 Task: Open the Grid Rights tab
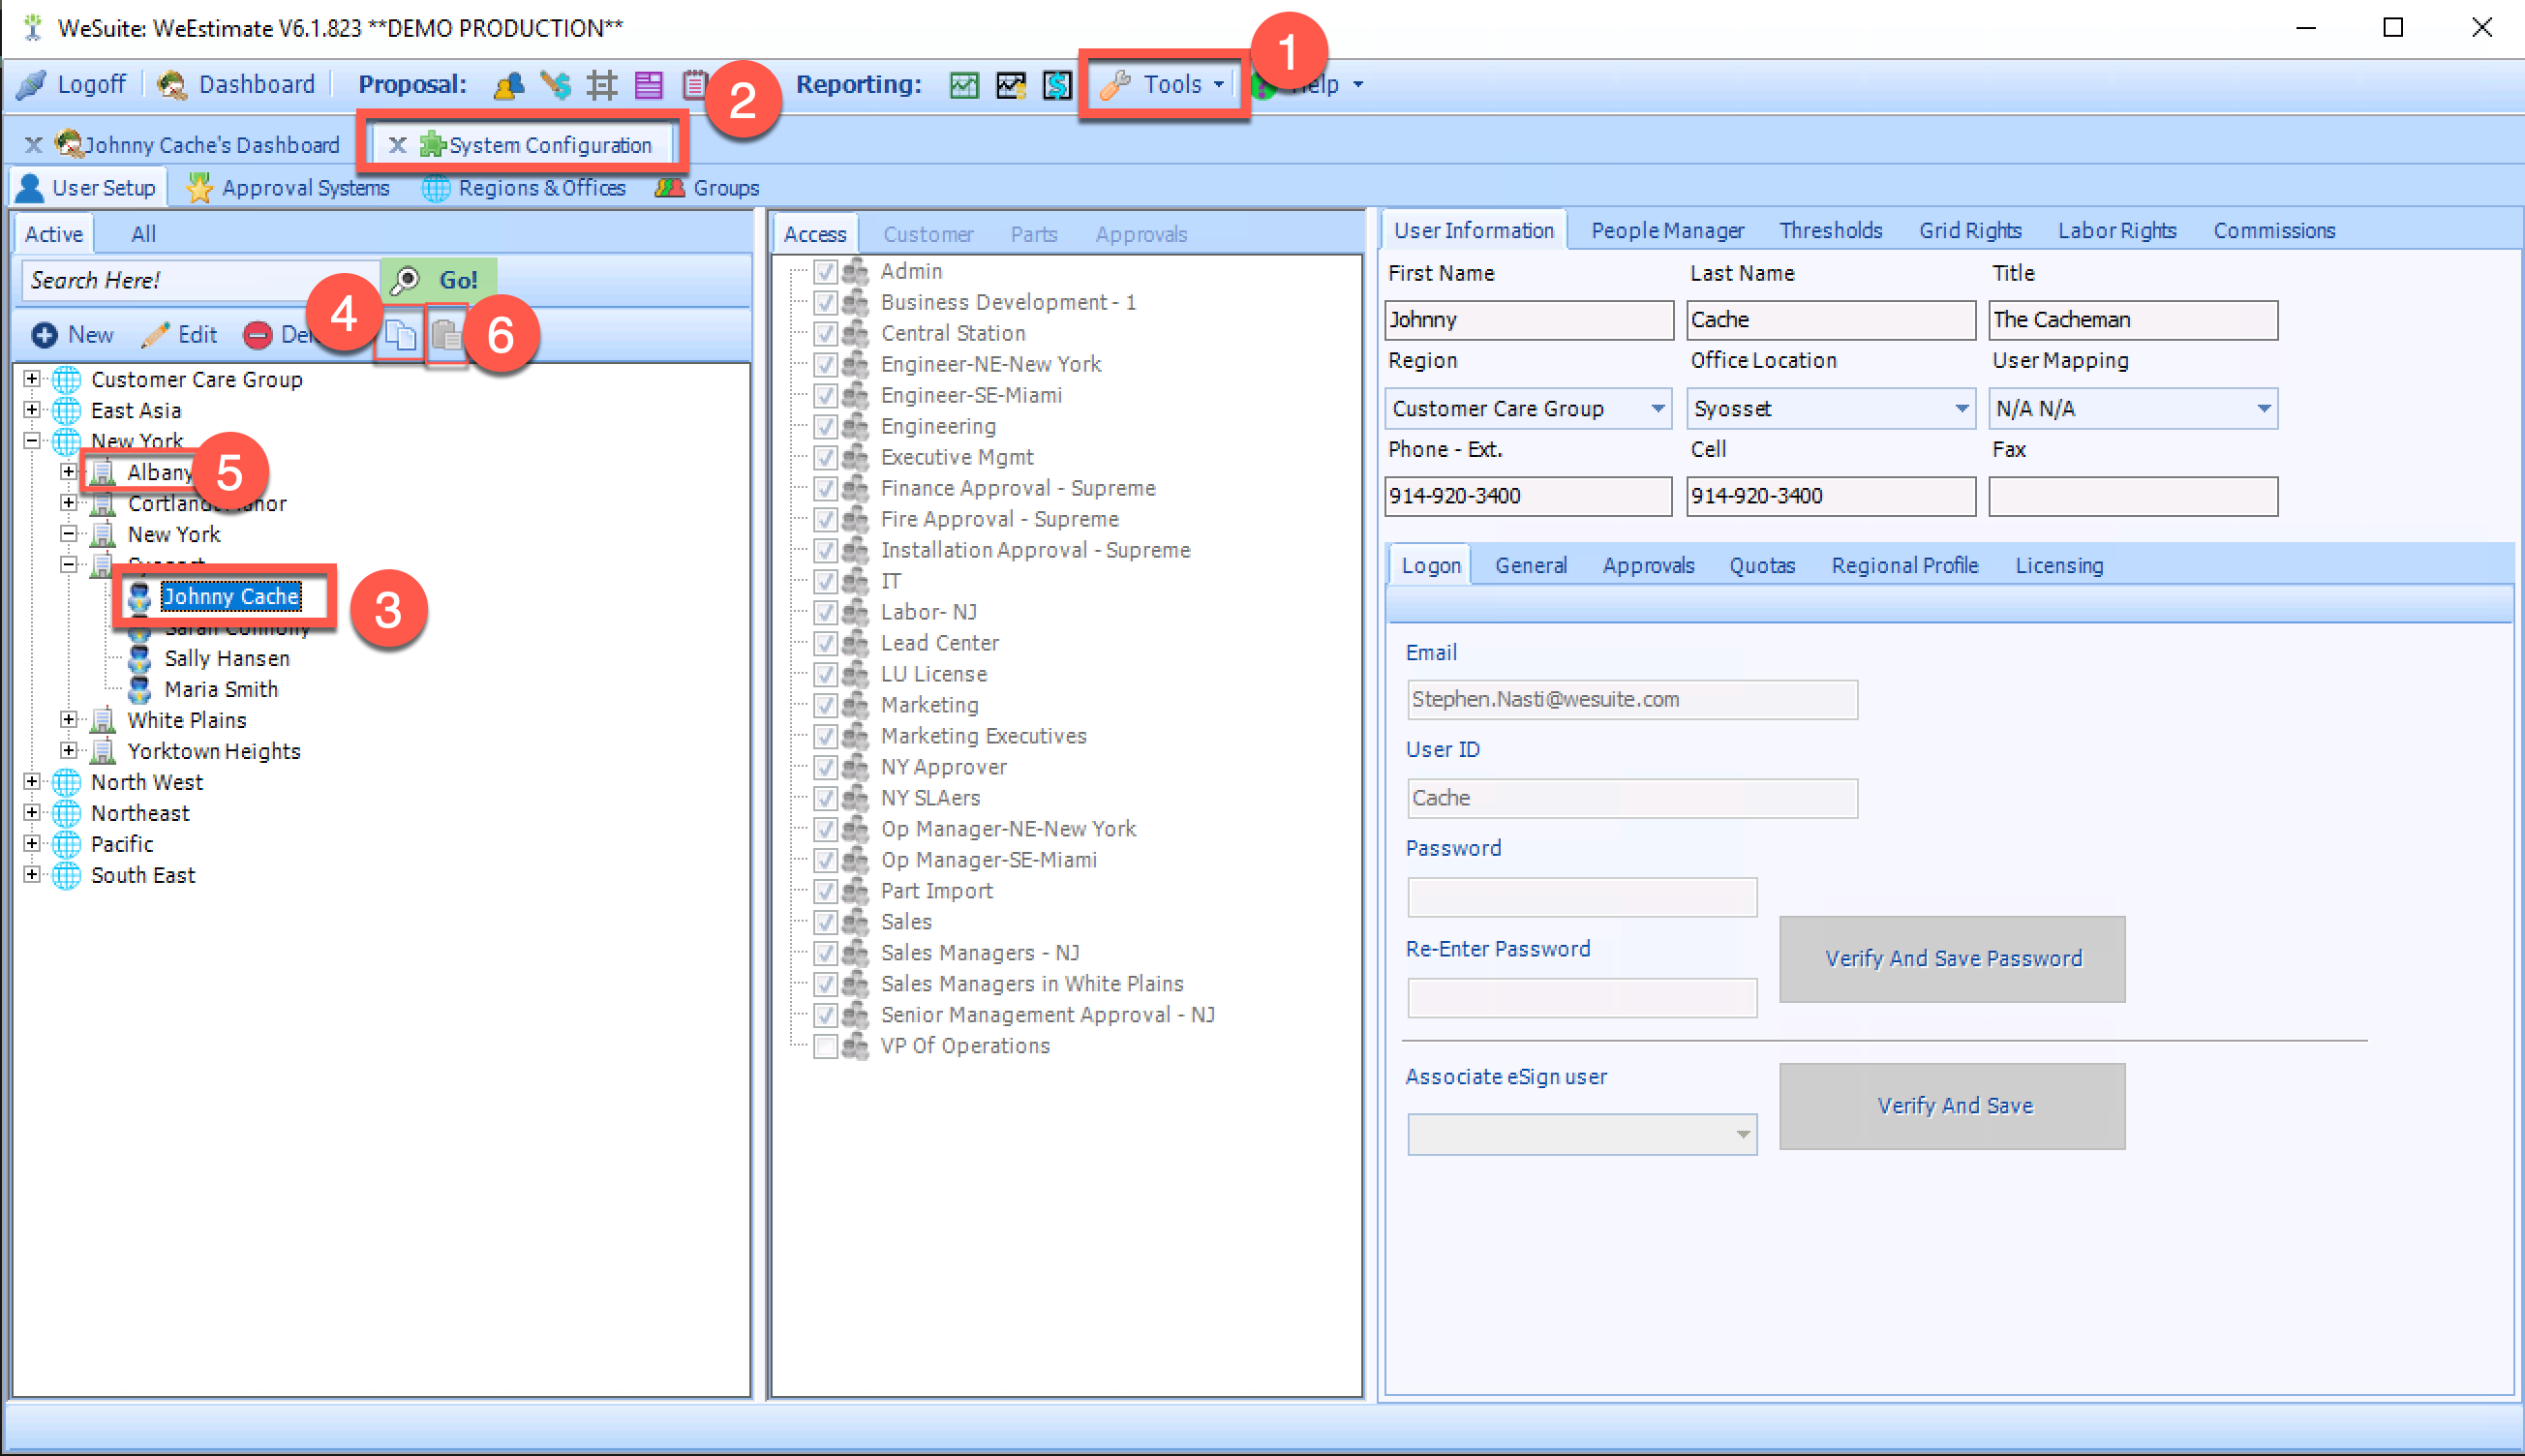coord(1969,231)
